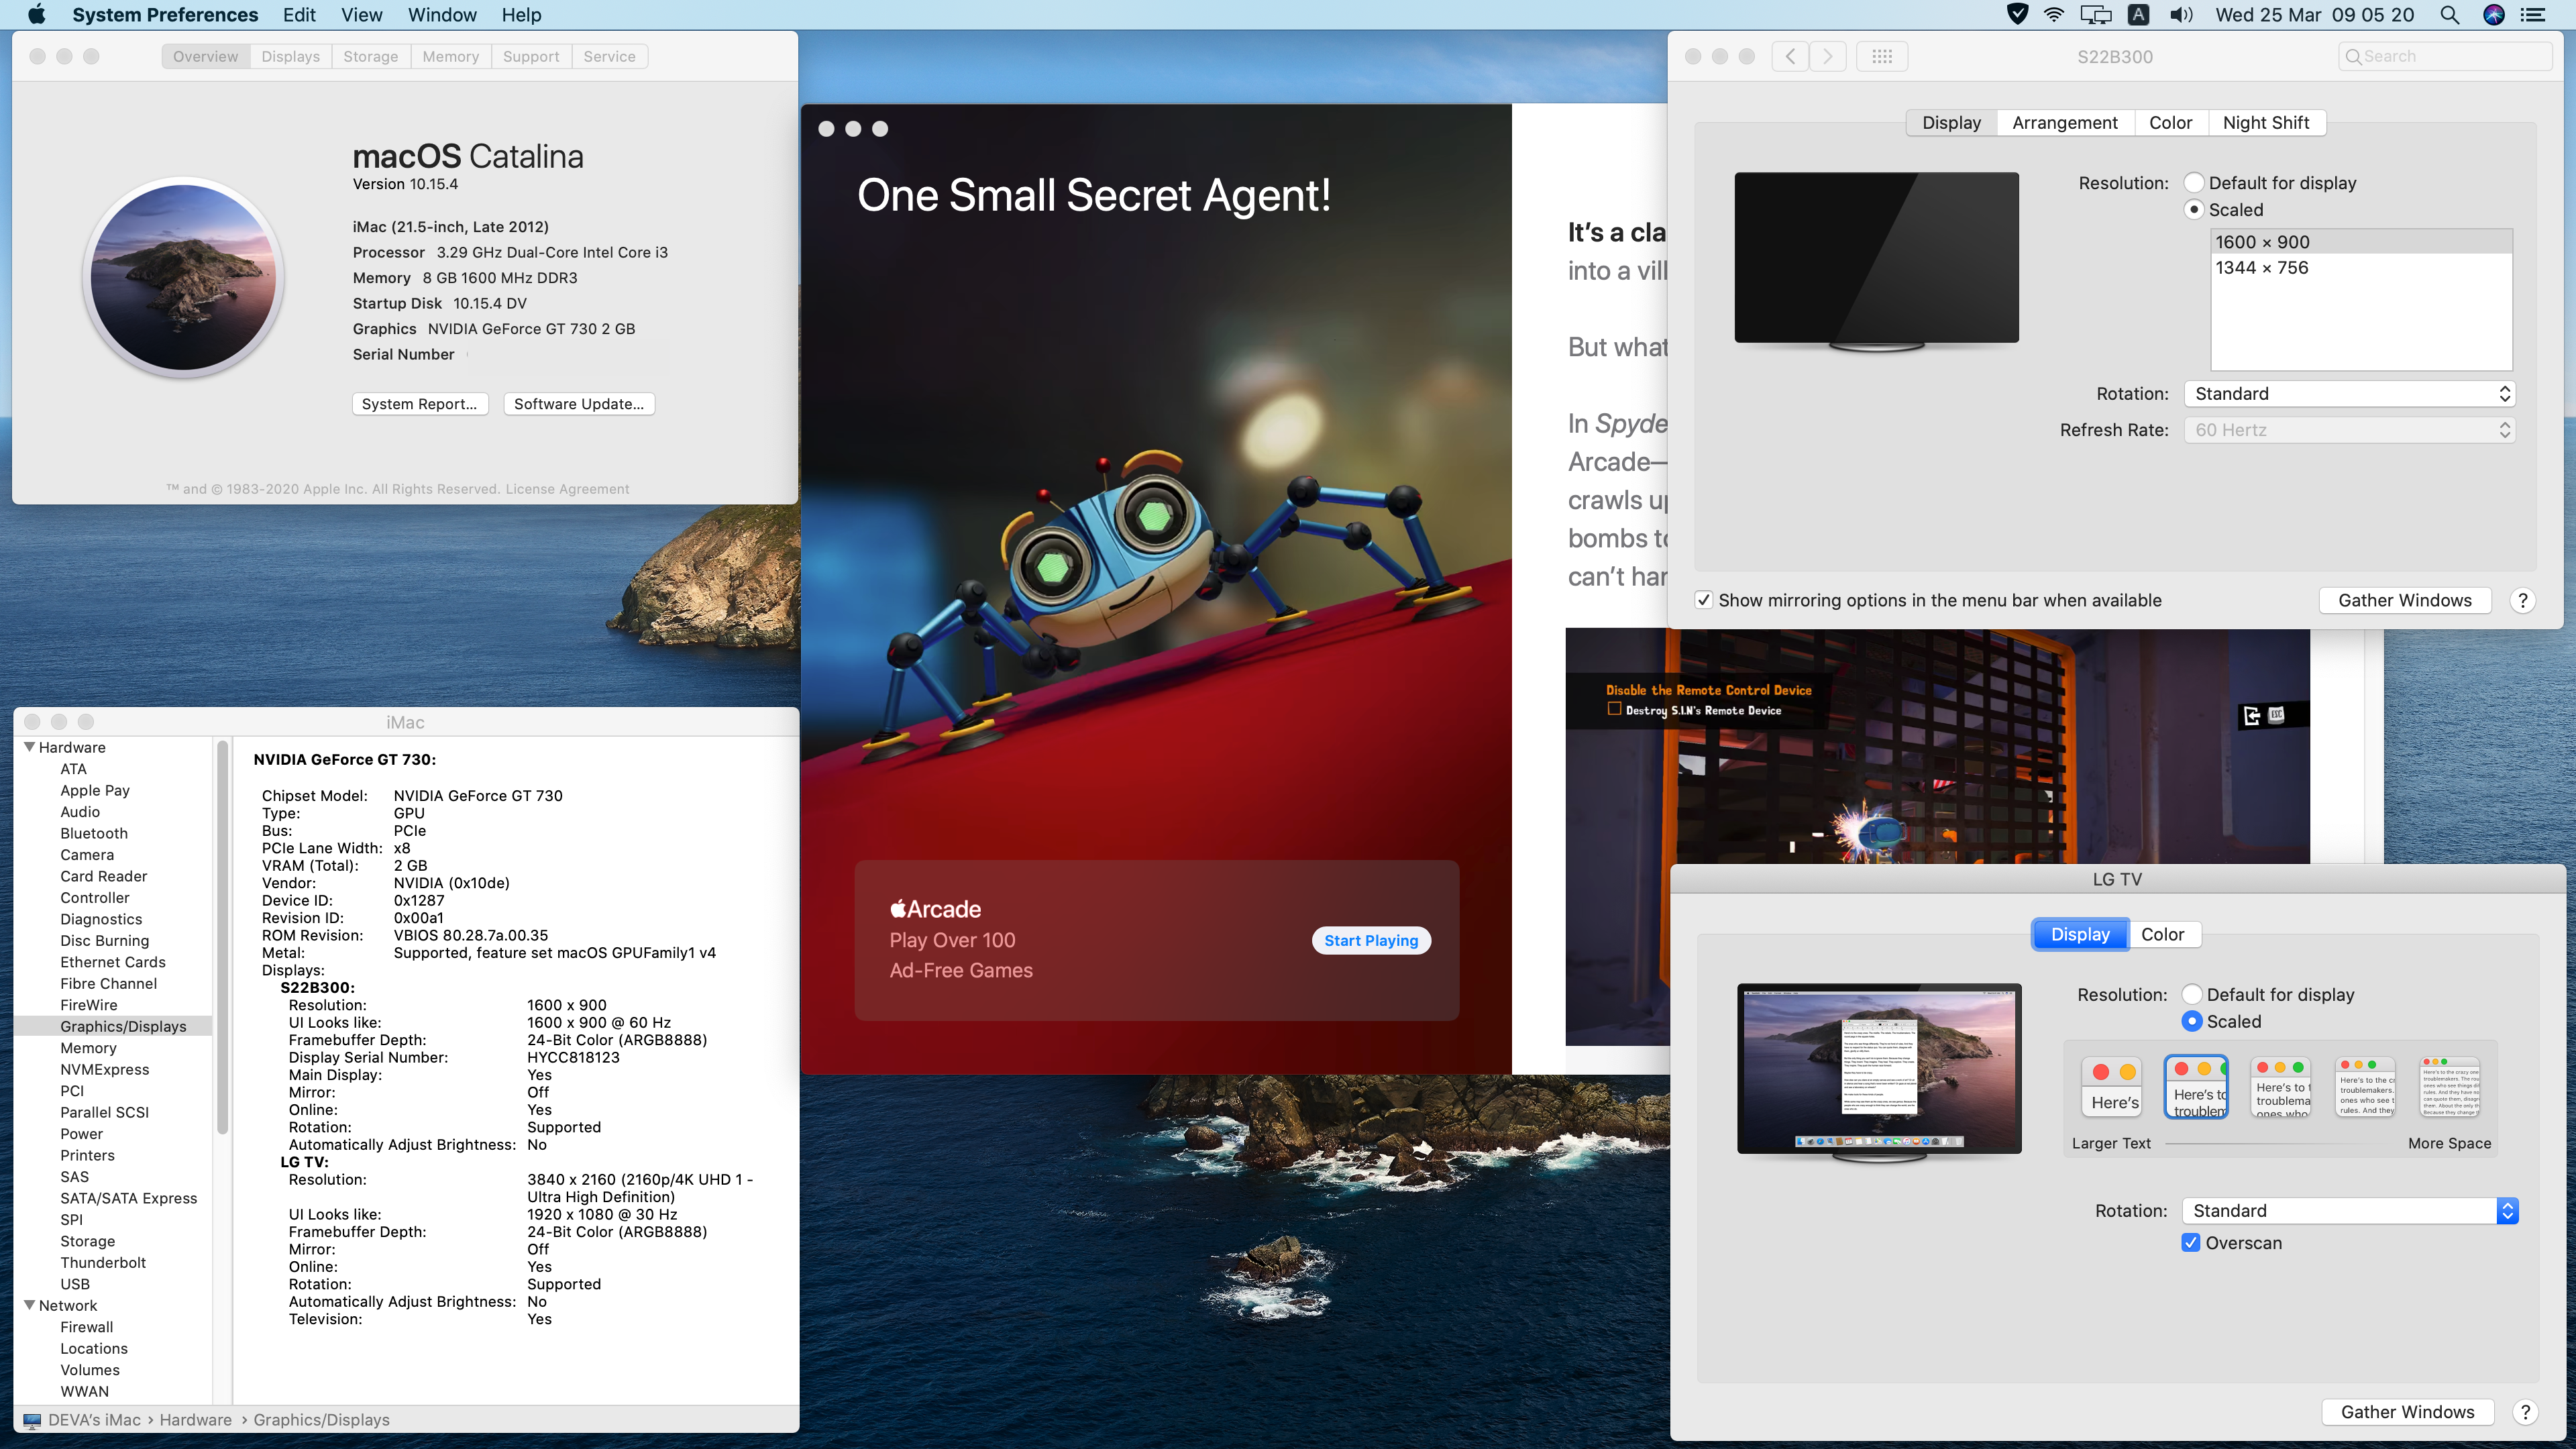Go back in S22B300 preferences window

pos(1790,56)
